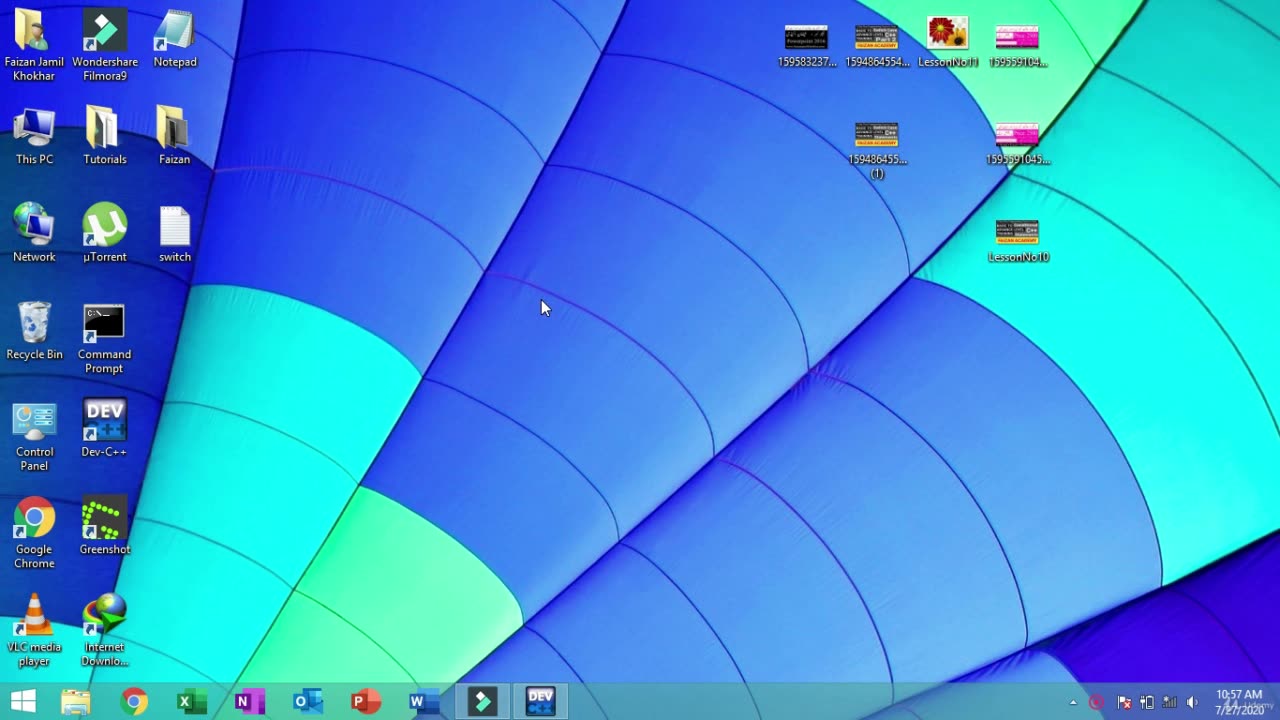Open Word from the taskbar
Image resolution: width=1280 pixels, height=720 pixels.
423,702
